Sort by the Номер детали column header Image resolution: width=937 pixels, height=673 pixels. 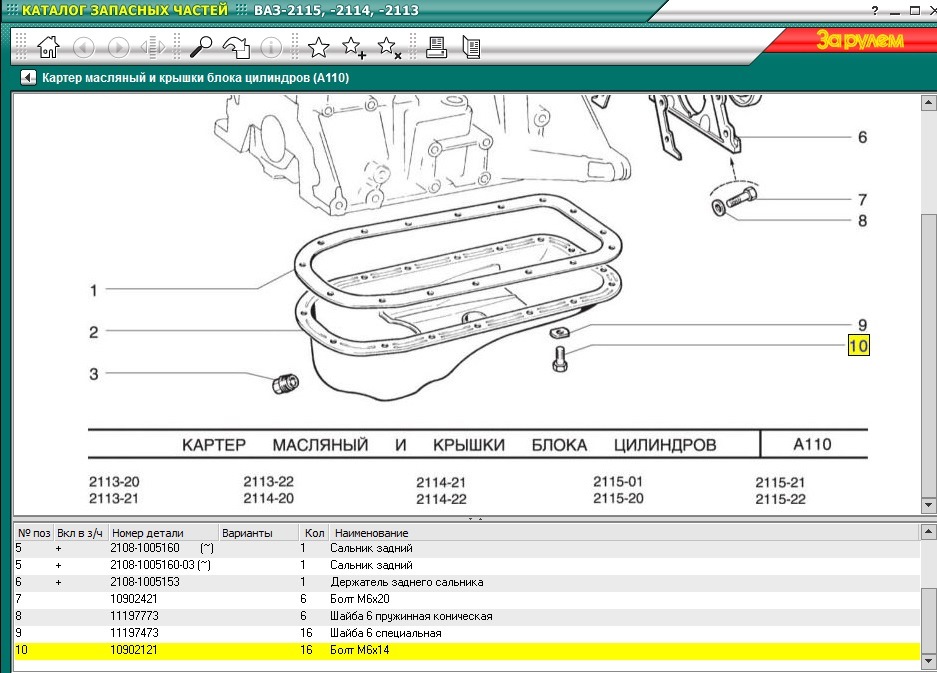tap(163, 533)
